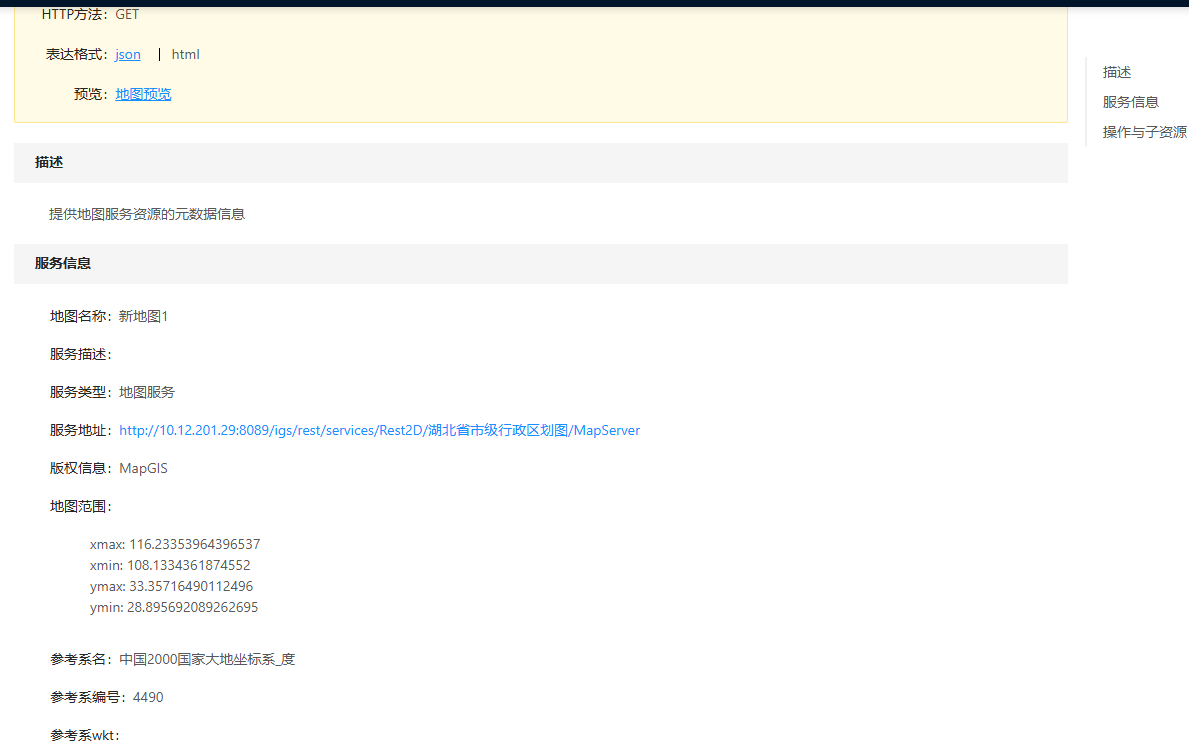The width and height of the screenshot is (1189, 748).
Task: Click the 服务信息 gray section header bar
Action: tap(540, 264)
